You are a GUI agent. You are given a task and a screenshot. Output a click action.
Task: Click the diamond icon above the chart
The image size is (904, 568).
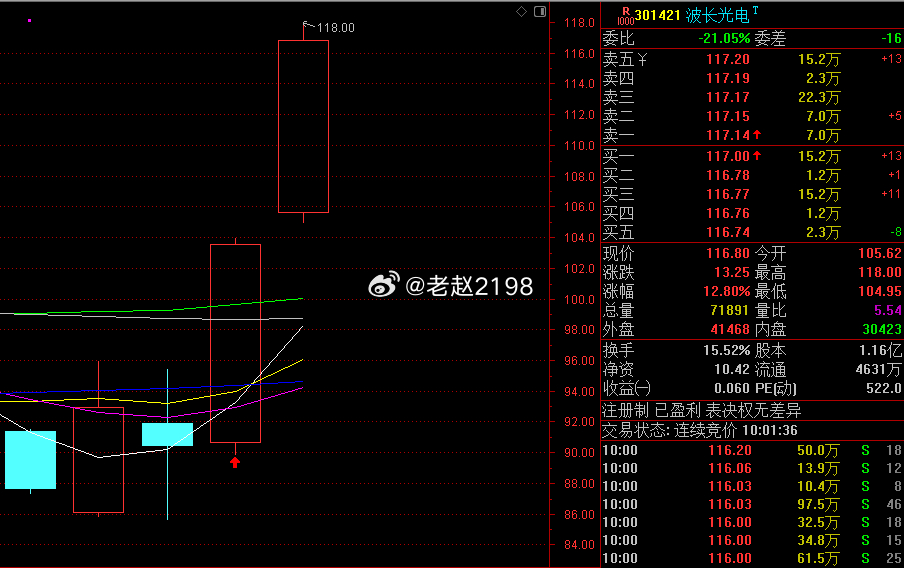click(521, 12)
